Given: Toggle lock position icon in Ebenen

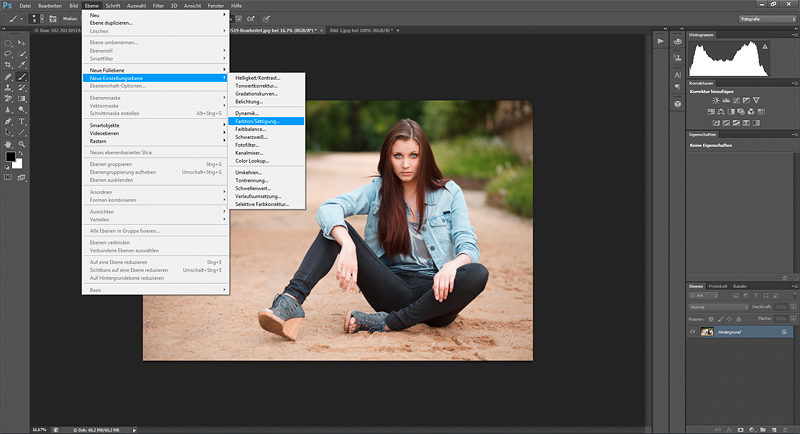Looking at the screenshot, I should coord(730,319).
